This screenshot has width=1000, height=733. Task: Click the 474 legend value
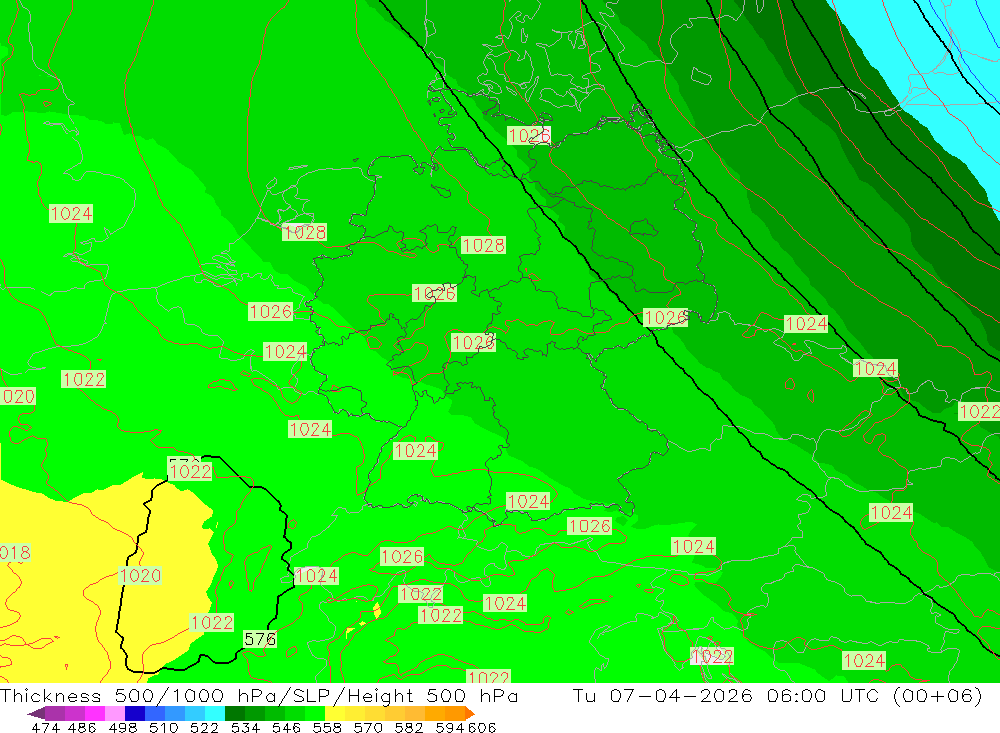[45, 728]
